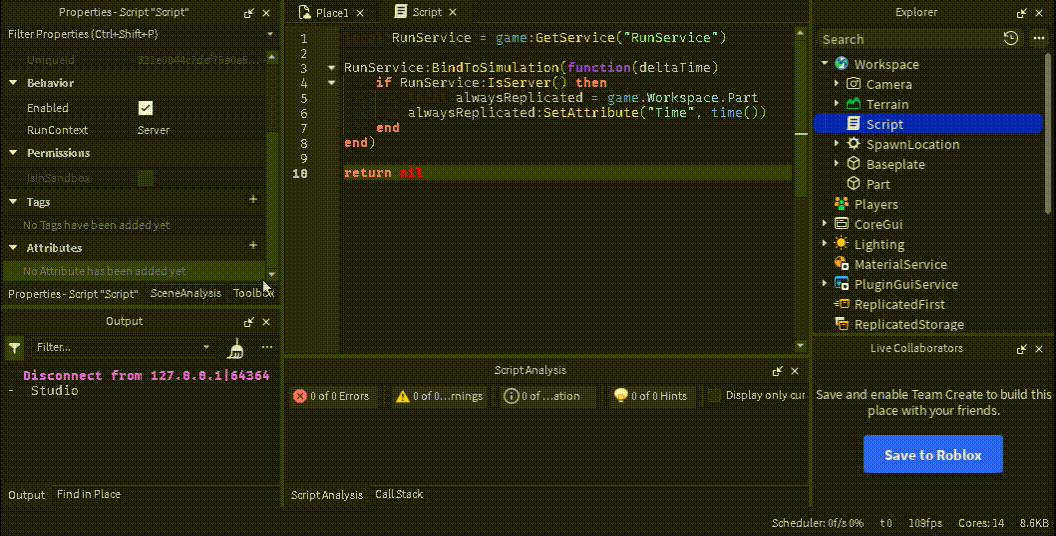
Task: Undock the Explorer panel with its pop-out icon
Action: tap(1022, 13)
